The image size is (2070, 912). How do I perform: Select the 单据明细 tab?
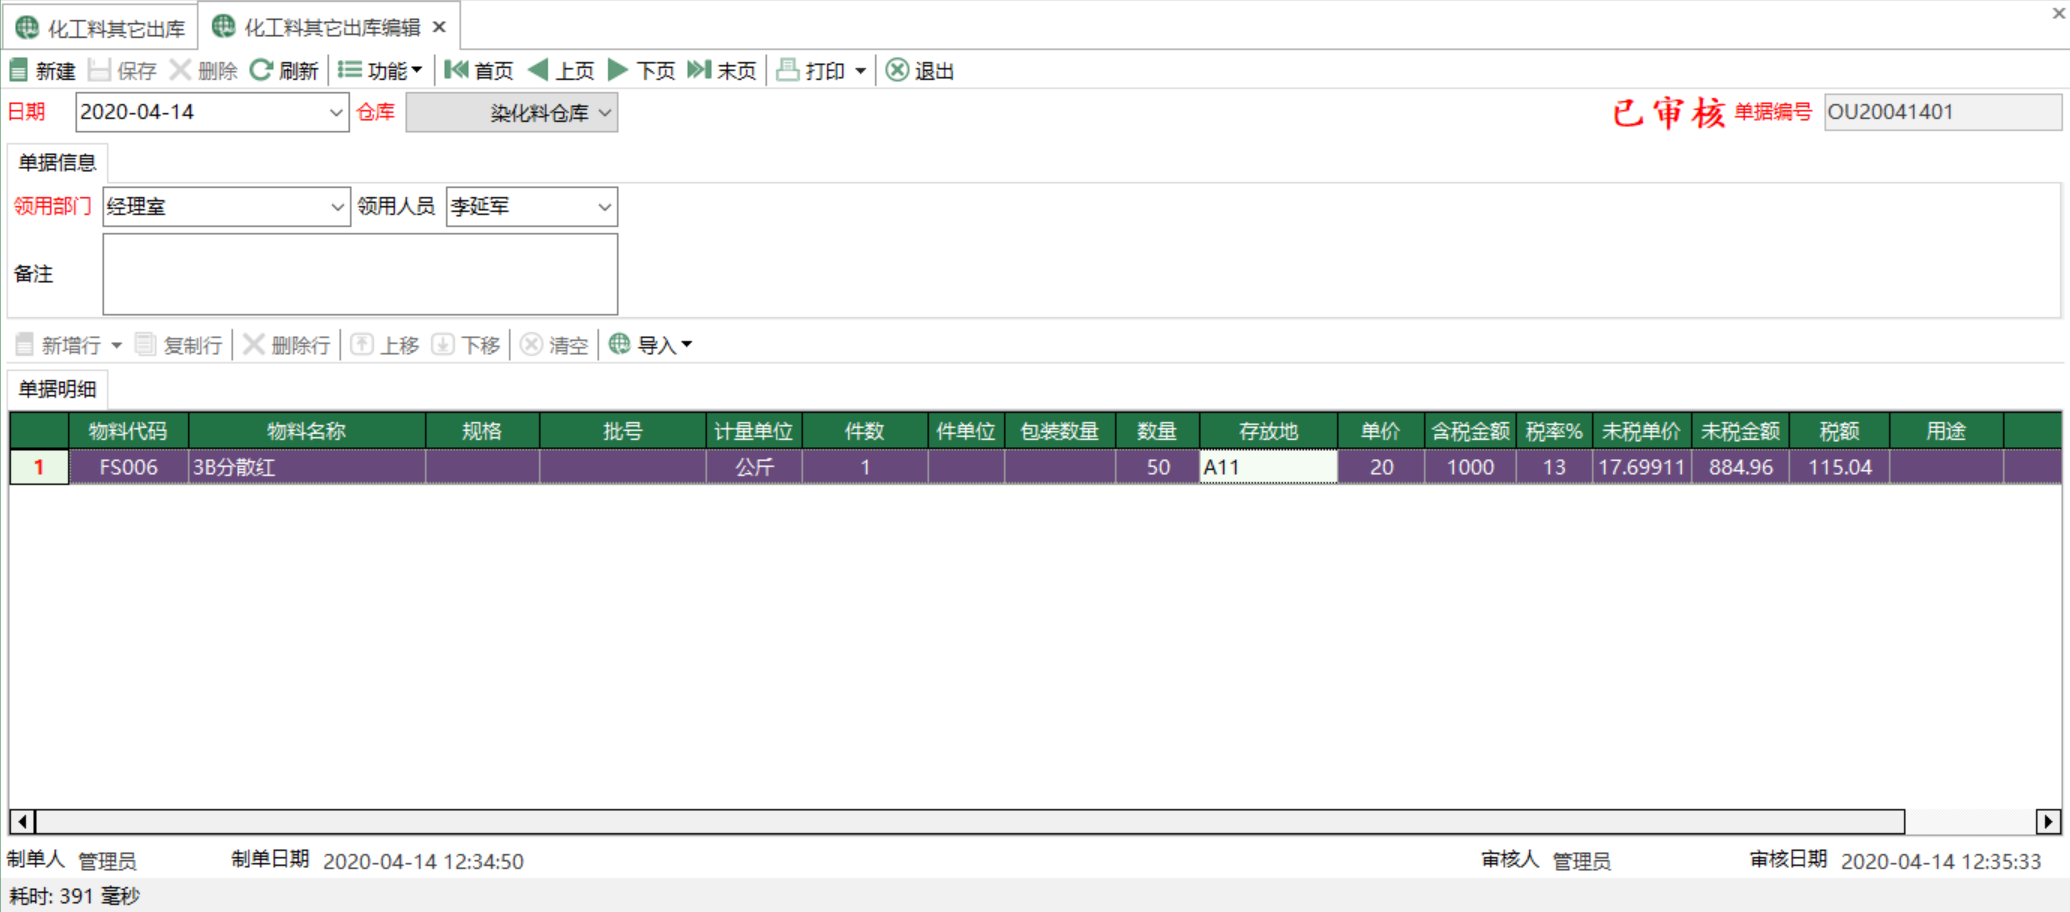[57, 389]
